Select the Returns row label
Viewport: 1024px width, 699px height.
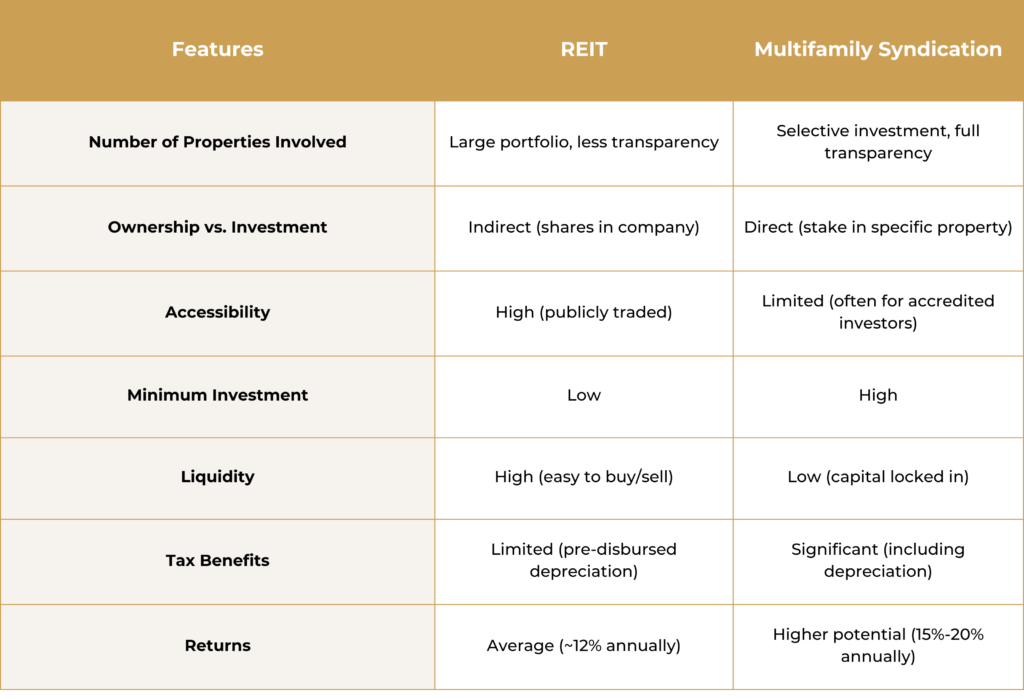[217, 645]
